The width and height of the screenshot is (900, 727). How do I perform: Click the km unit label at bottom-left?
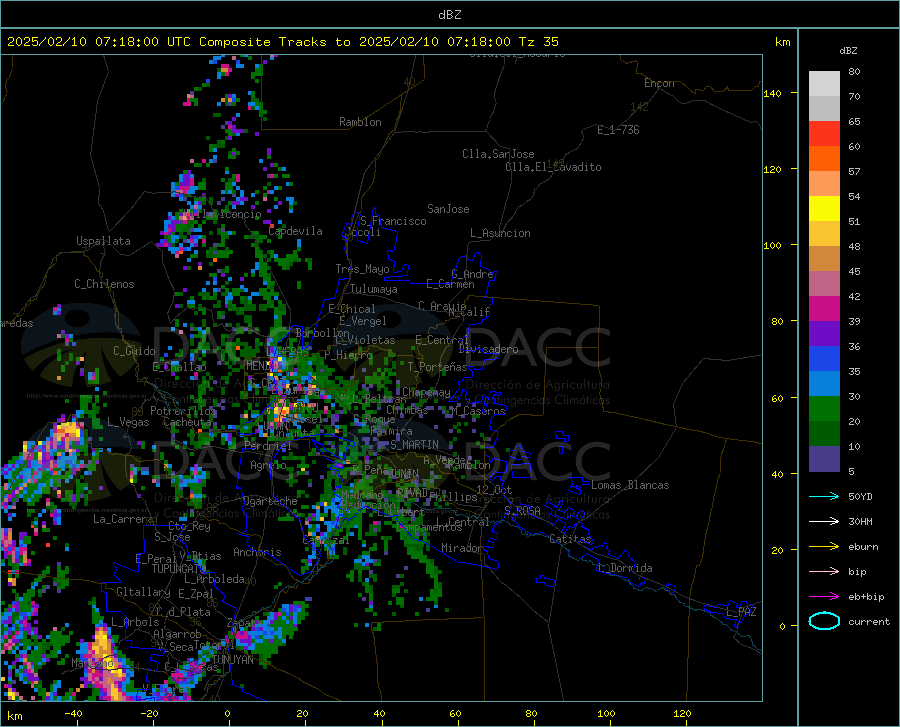pyautogui.click(x=14, y=716)
